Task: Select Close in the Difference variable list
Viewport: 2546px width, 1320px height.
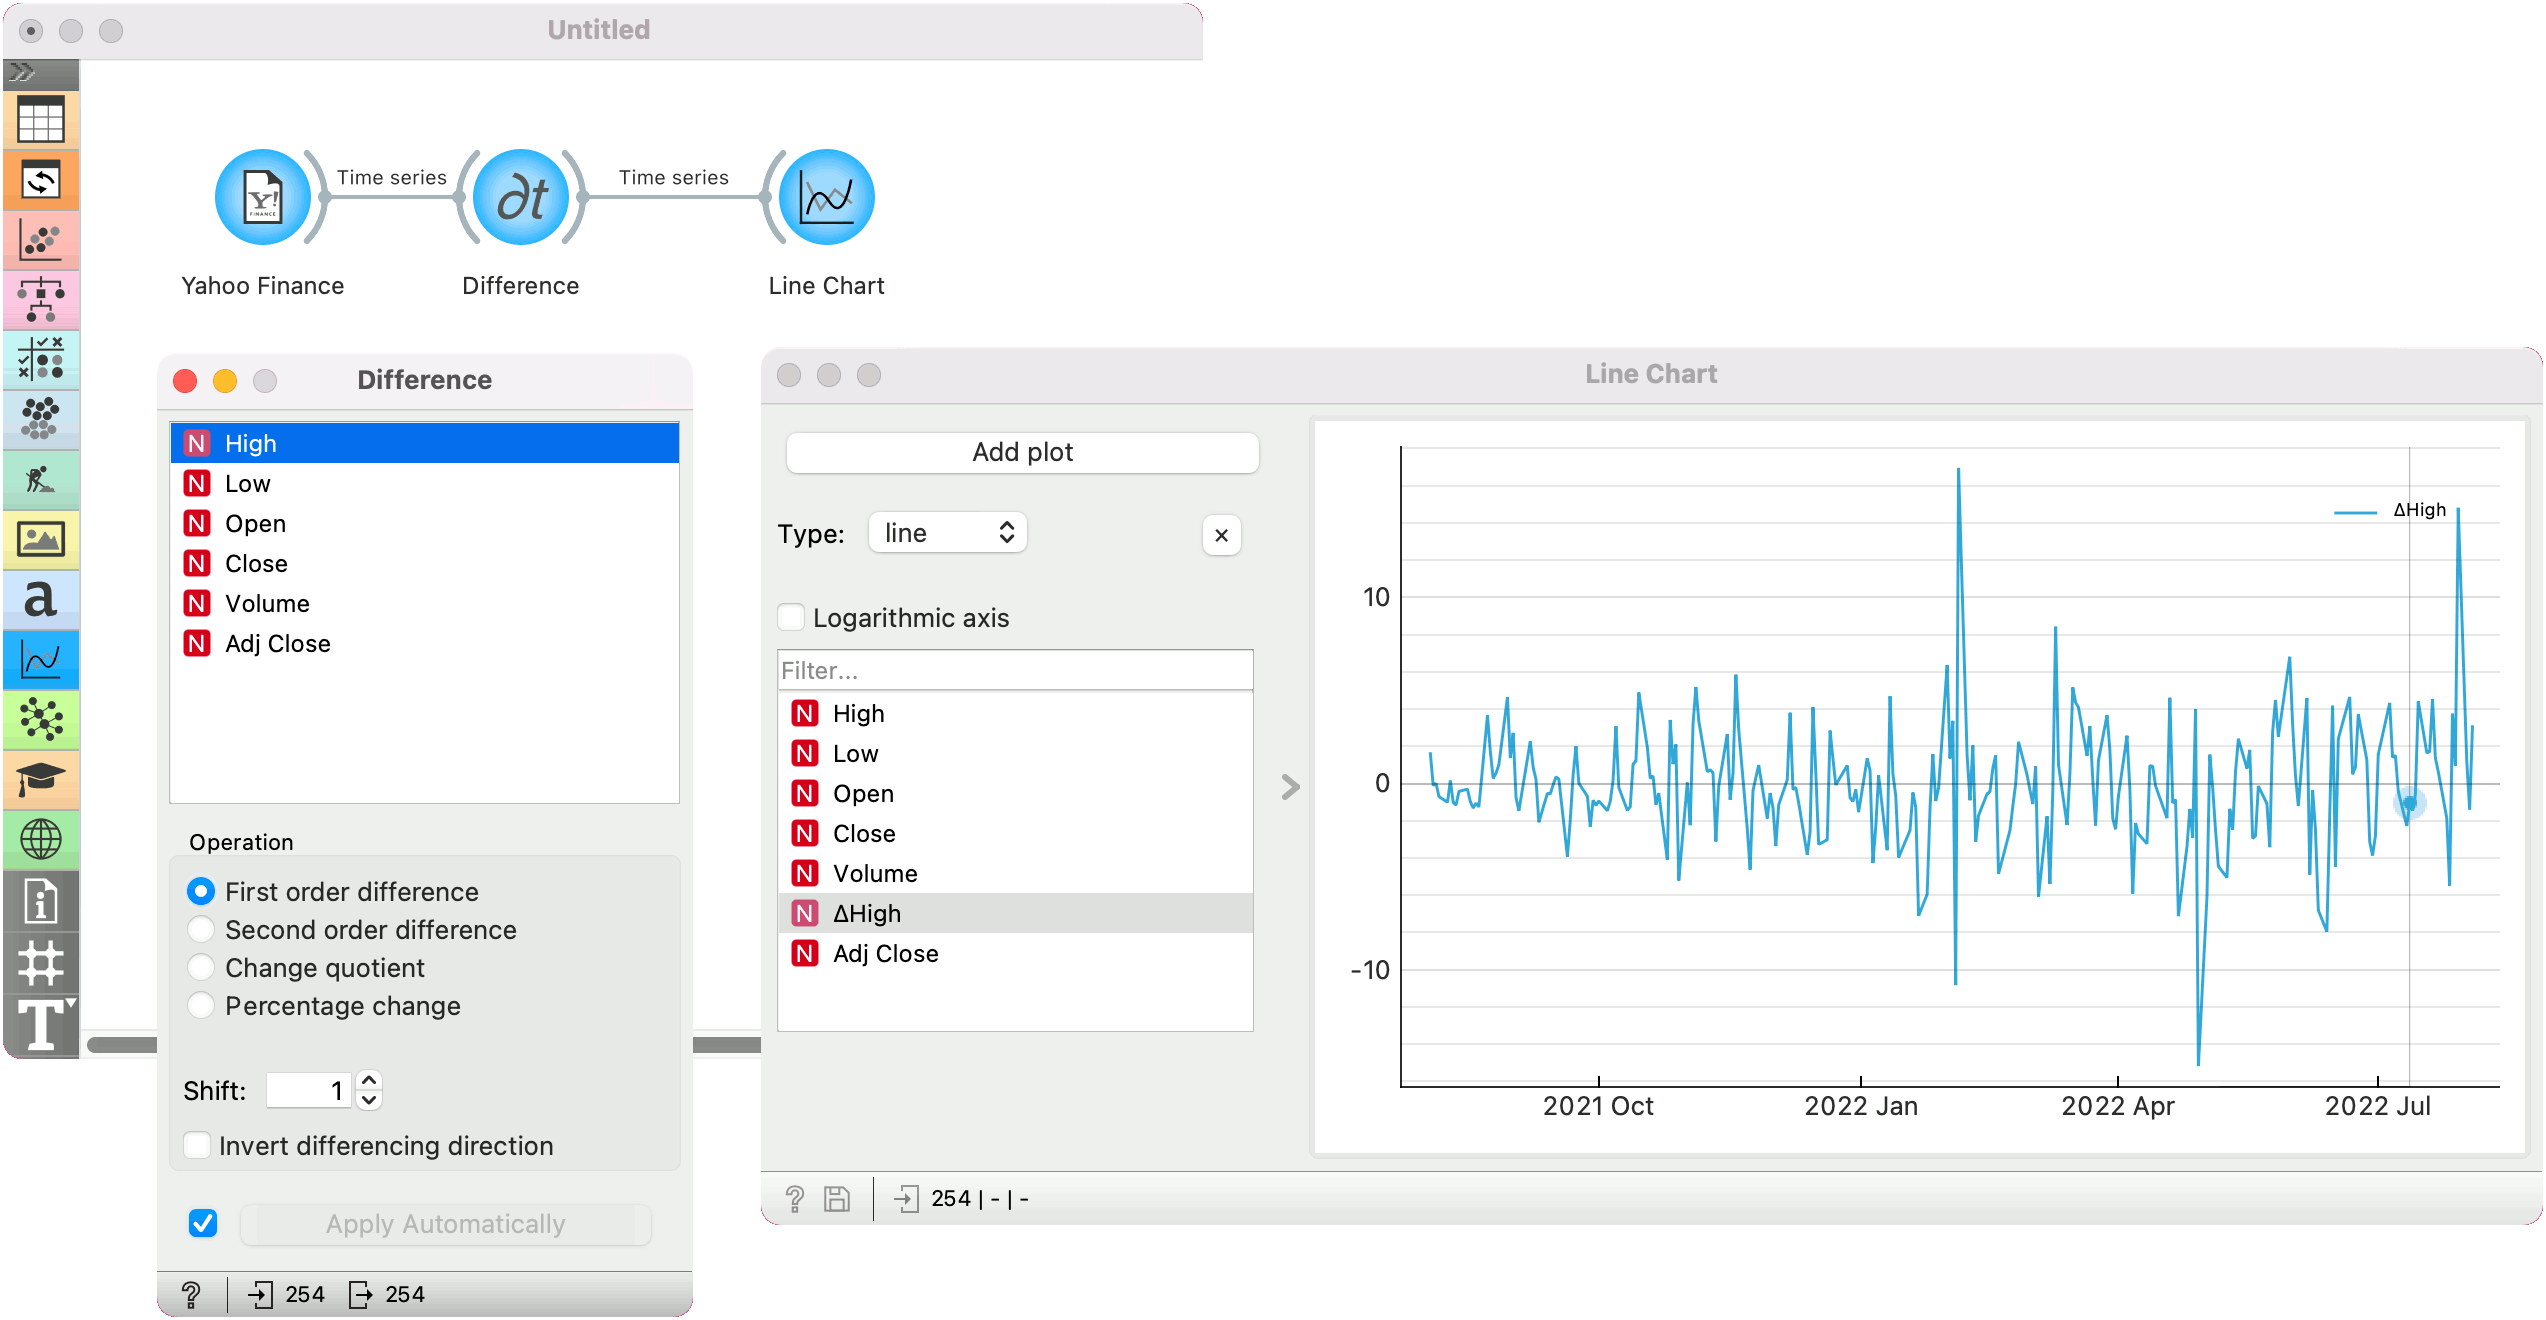Action: click(x=425, y=563)
